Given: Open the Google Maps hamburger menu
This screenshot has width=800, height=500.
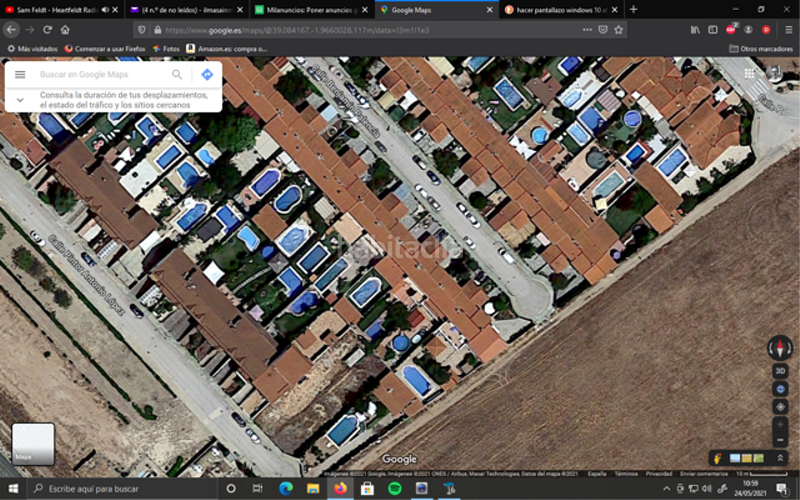Looking at the screenshot, I should pyautogui.click(x=20, y=75).
